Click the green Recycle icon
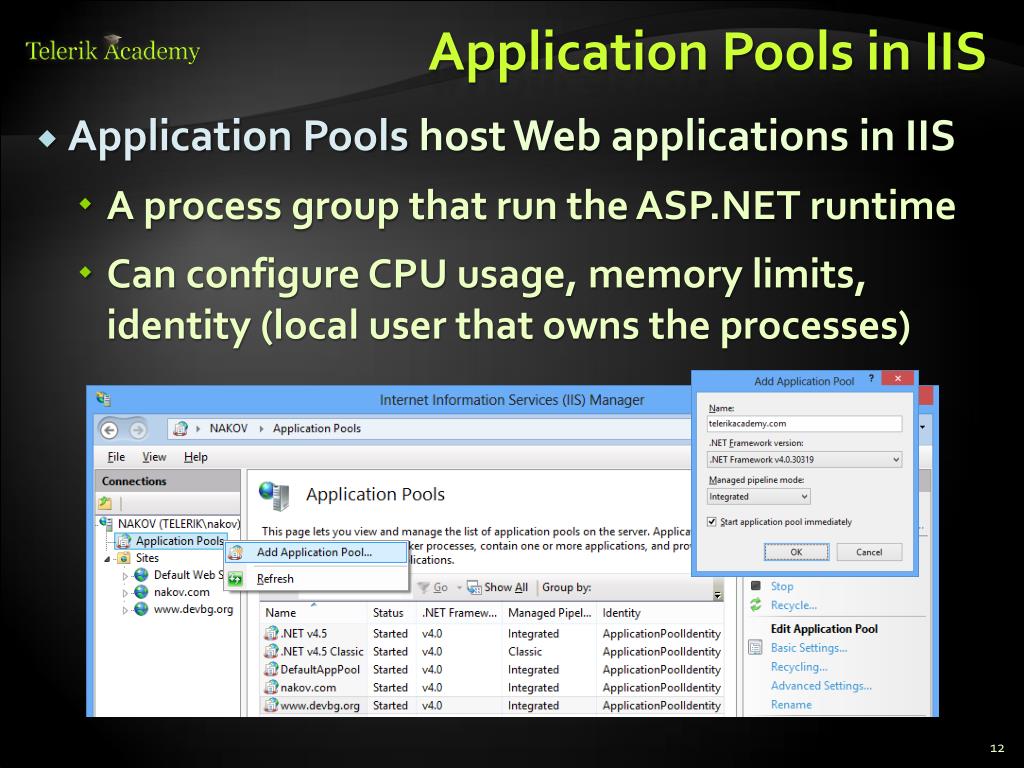The width and height of the screenshot is (1024, 768). pyautogui.click(x=756, y=605)
